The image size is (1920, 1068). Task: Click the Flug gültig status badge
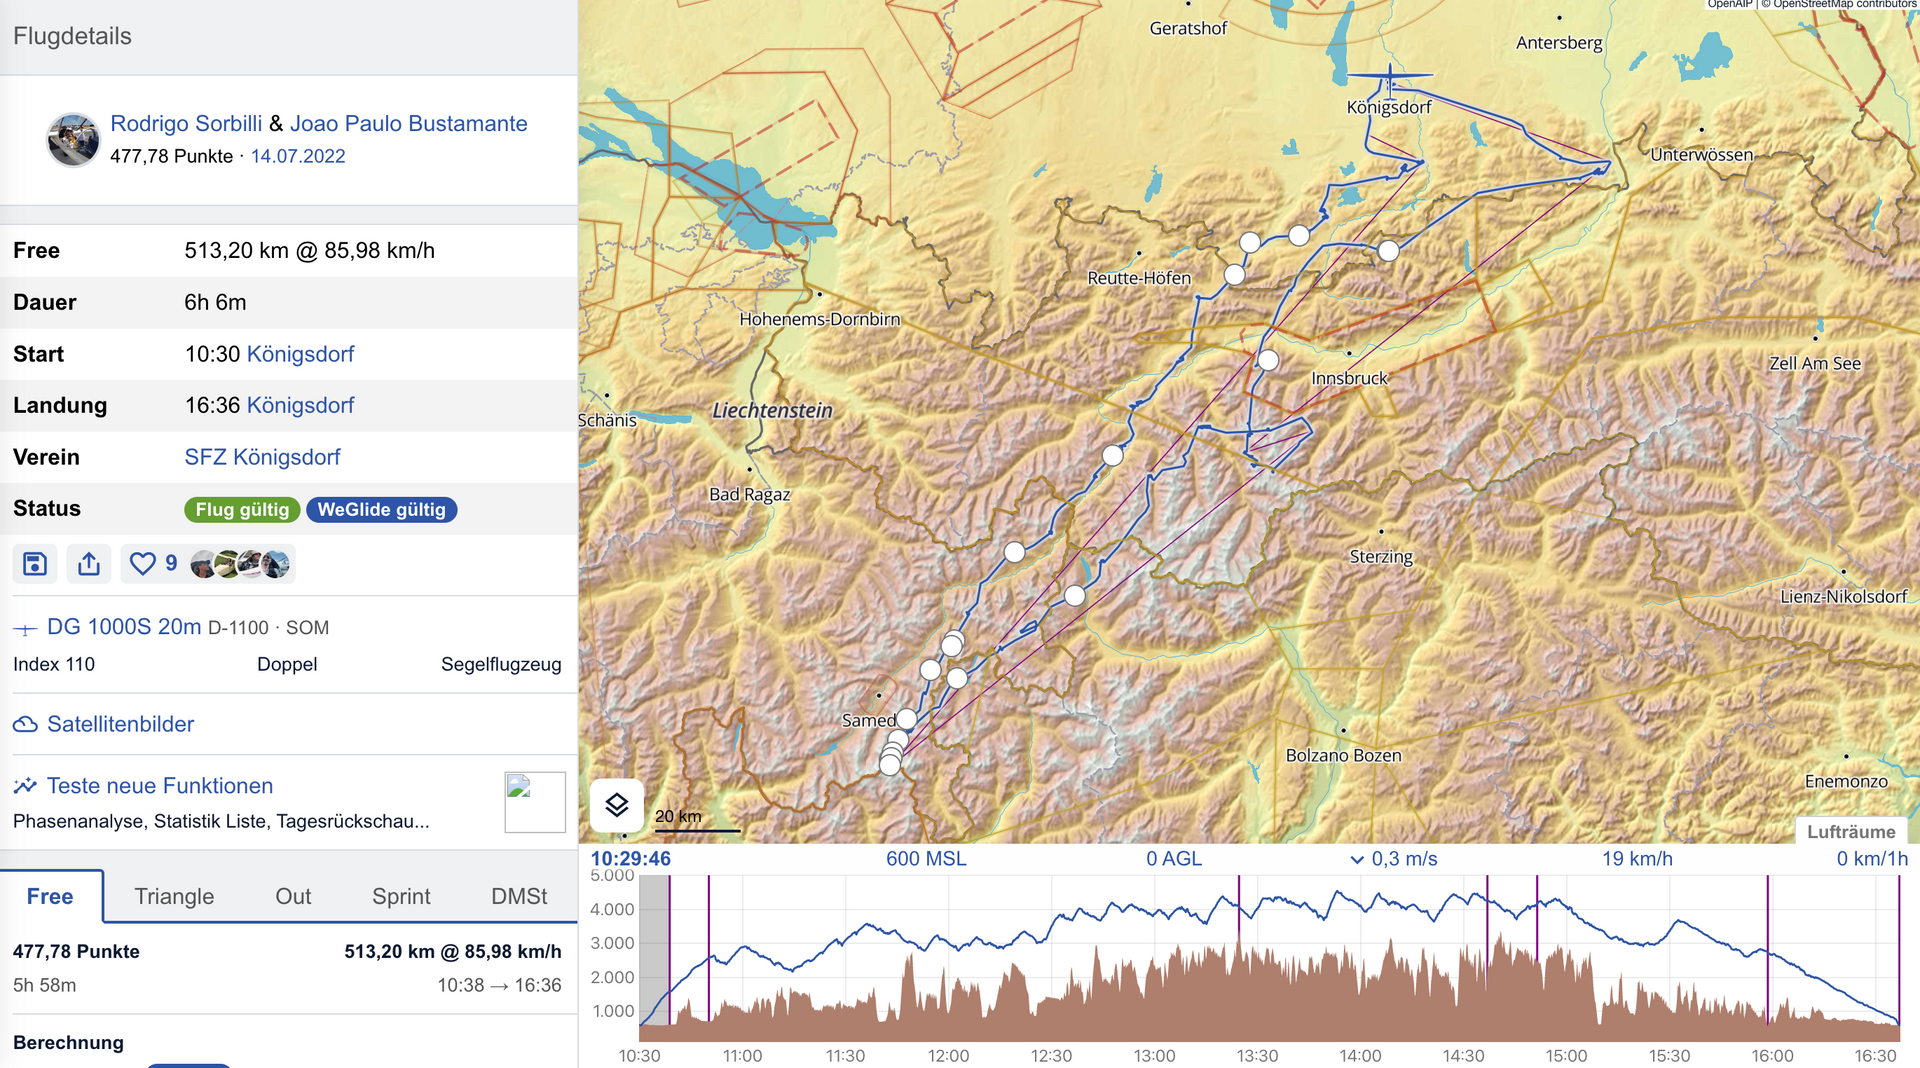click(242, 510)
